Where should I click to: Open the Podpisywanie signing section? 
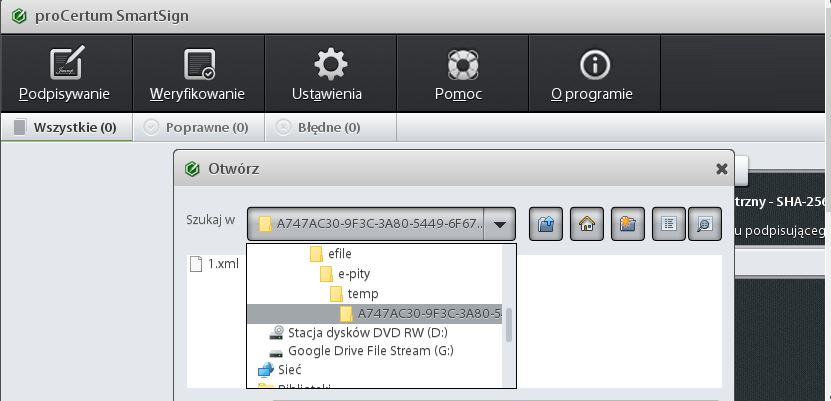(65, 75)
